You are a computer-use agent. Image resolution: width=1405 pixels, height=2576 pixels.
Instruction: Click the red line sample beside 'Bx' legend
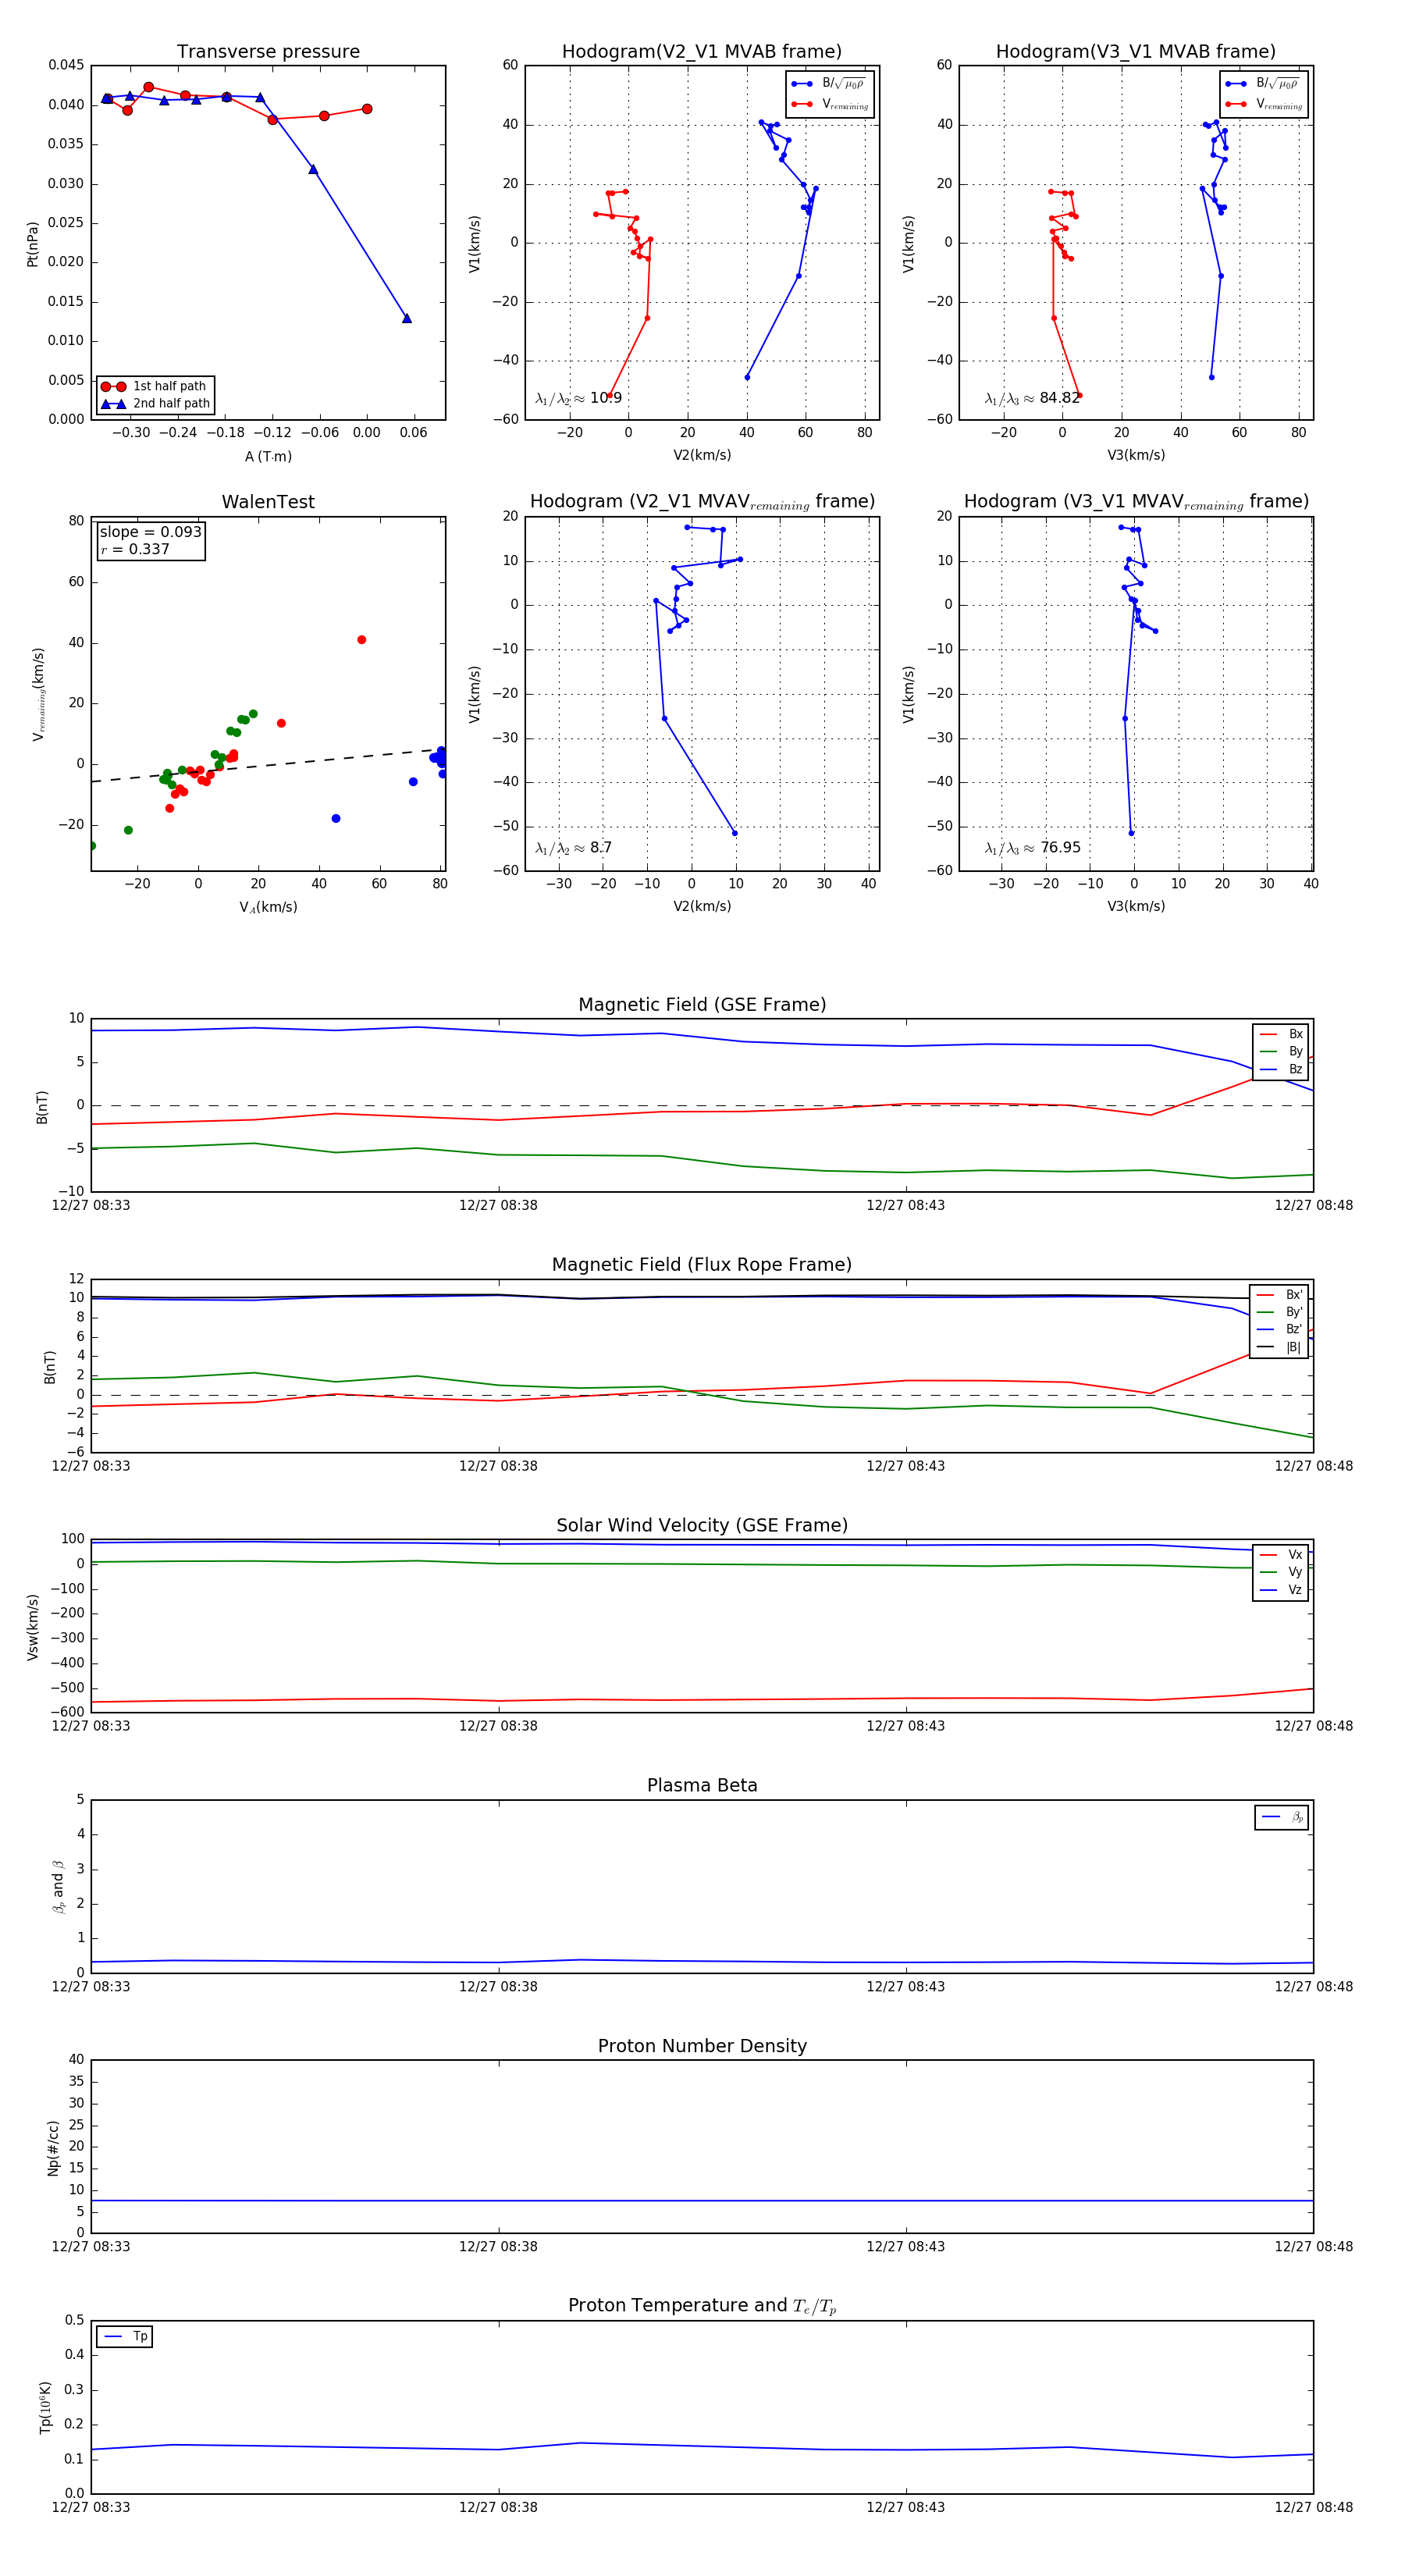pos(1268,1035)
